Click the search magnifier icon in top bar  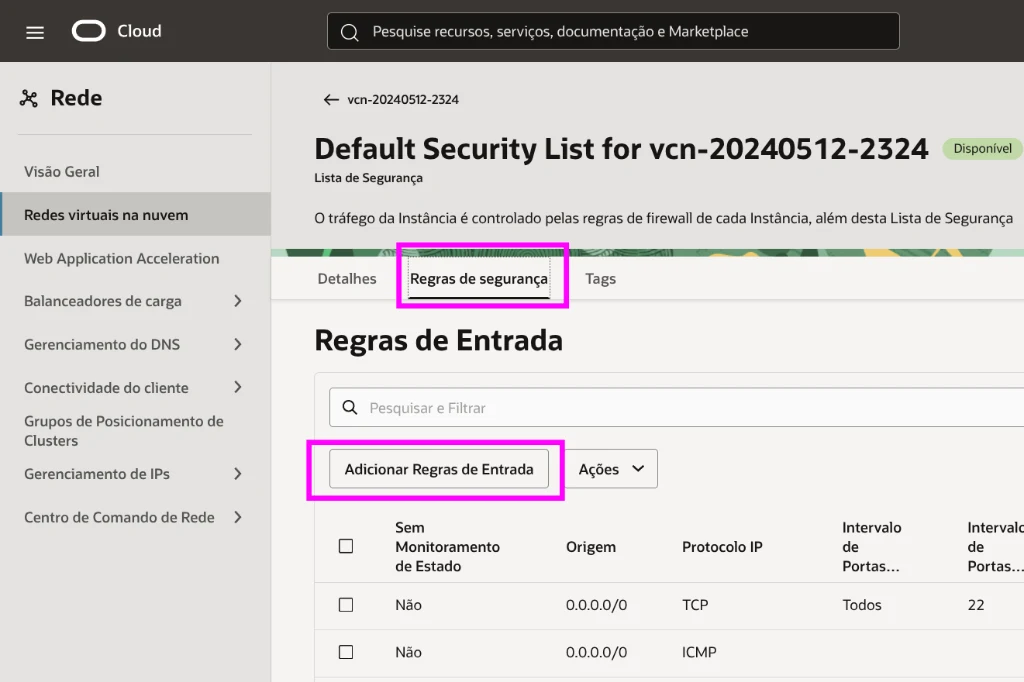(349, 32)
